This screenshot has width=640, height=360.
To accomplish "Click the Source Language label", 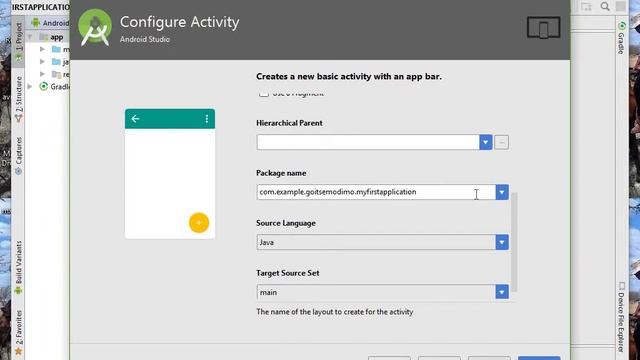I will pos(286,223).
